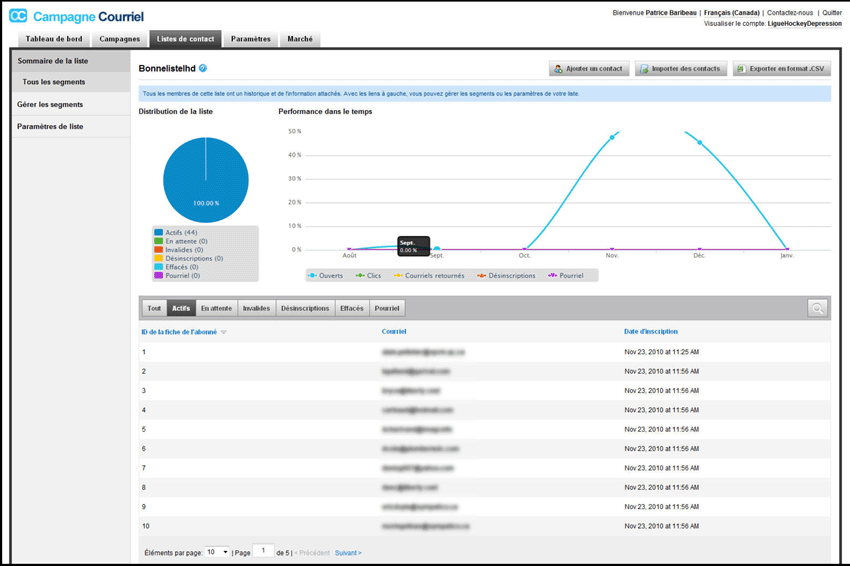The image size is (850, 566).
Task: Switch to the Campagnes tab
Action: pos(119,39)
